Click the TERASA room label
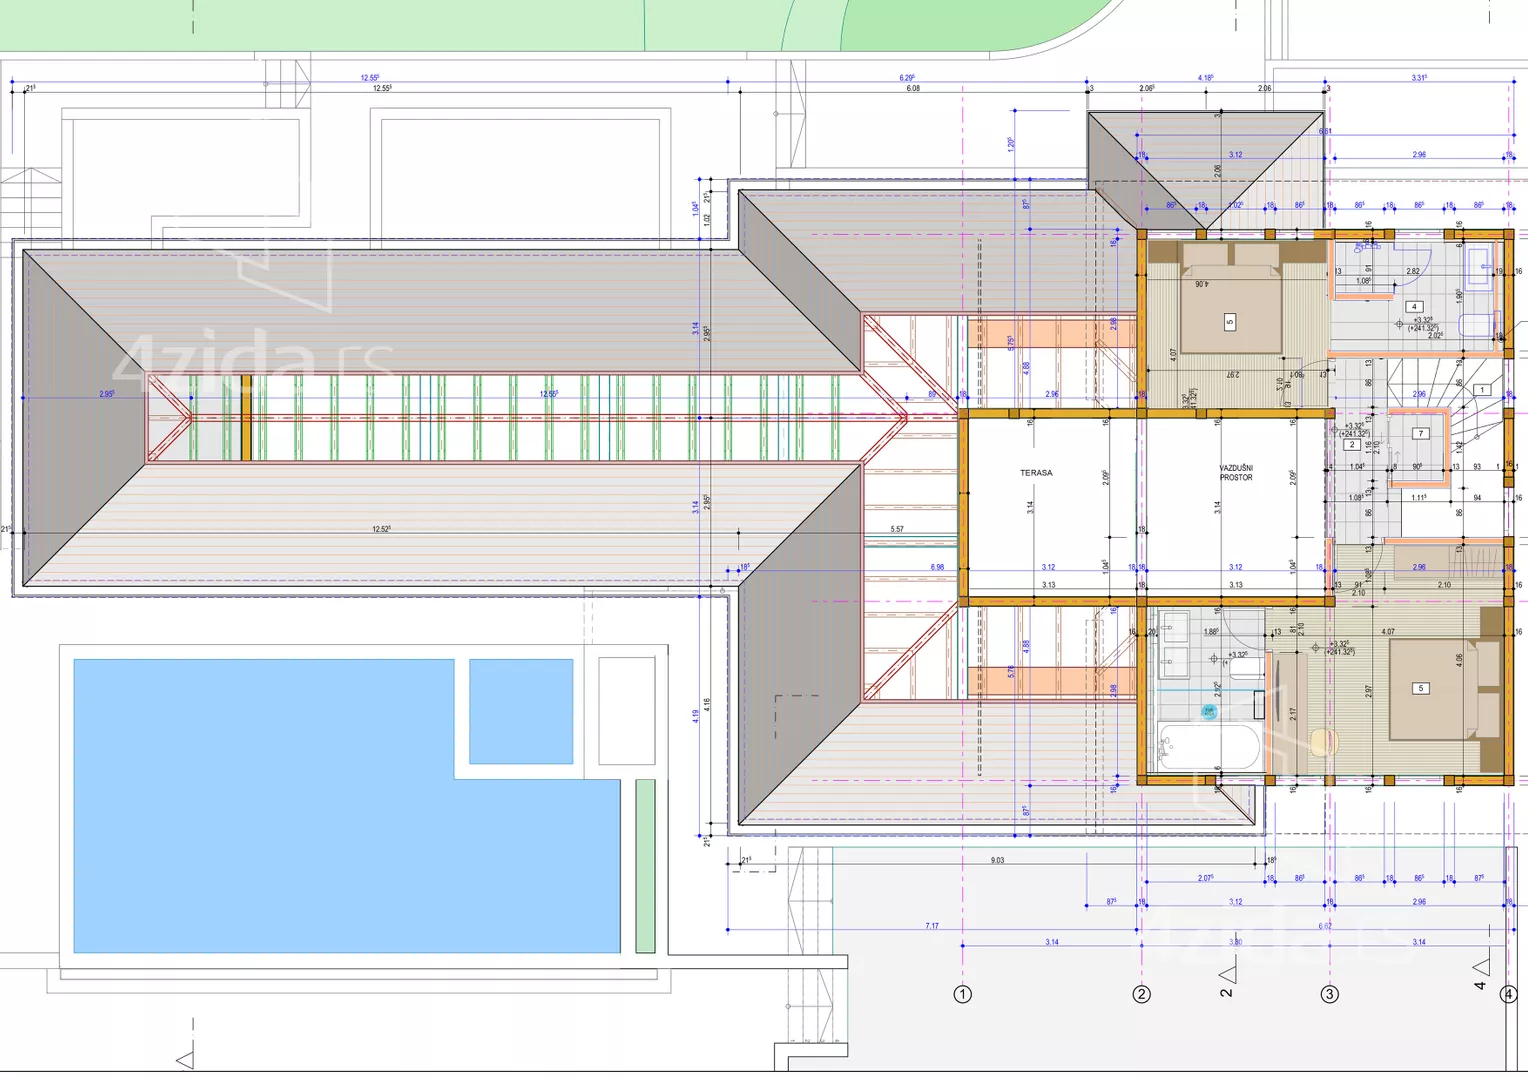The height and width of the screenshot is (1080, 1528). tap(1036, 473)
